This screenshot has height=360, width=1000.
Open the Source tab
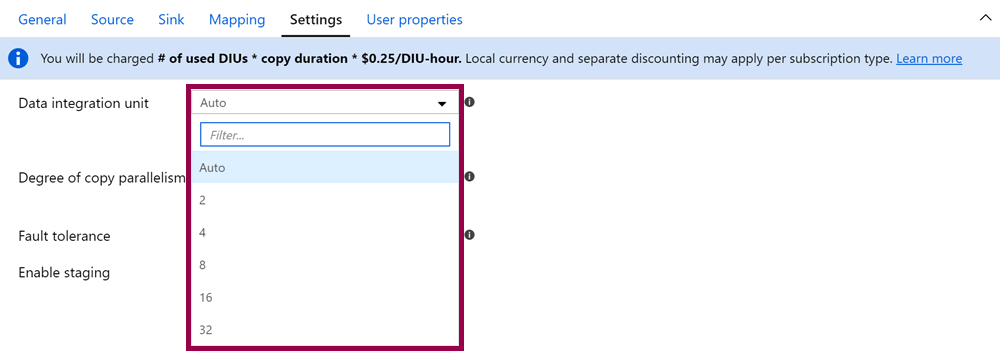(112, 20)
